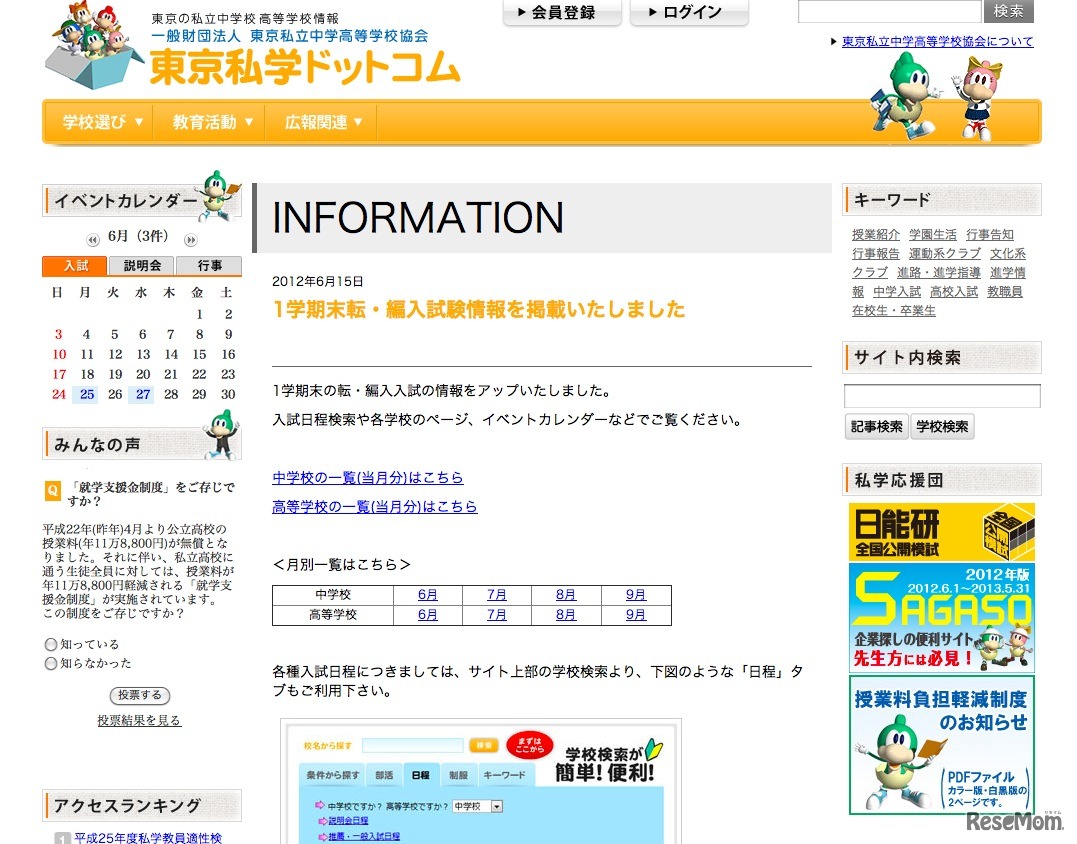The image size is (1077, 844).
Task: Click the 投票する vote button
Action: pos(139,696)
